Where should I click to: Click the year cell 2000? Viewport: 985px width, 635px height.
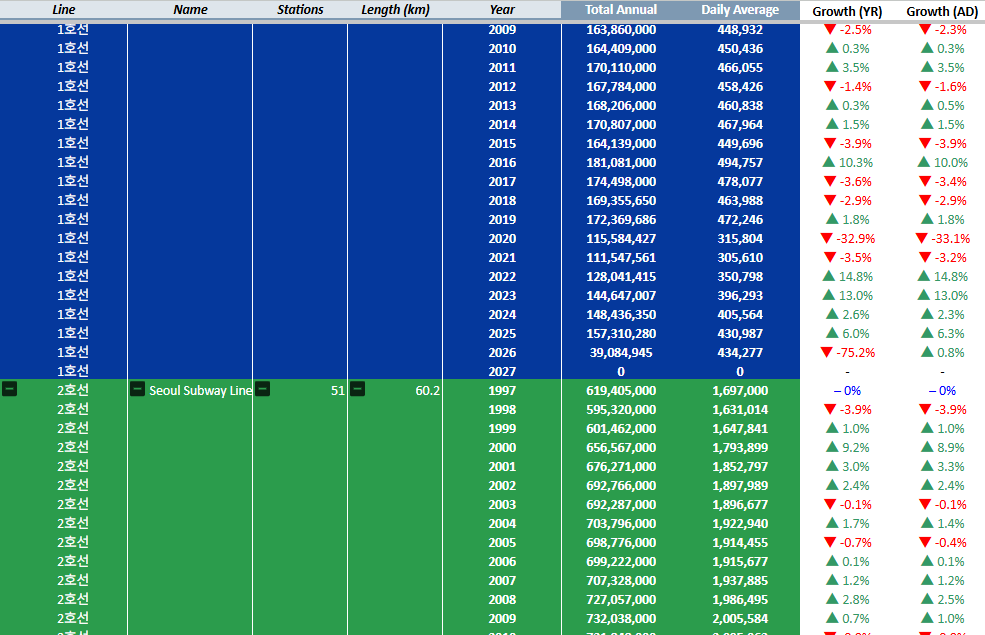pyautogui.click(x=502, y=447)
